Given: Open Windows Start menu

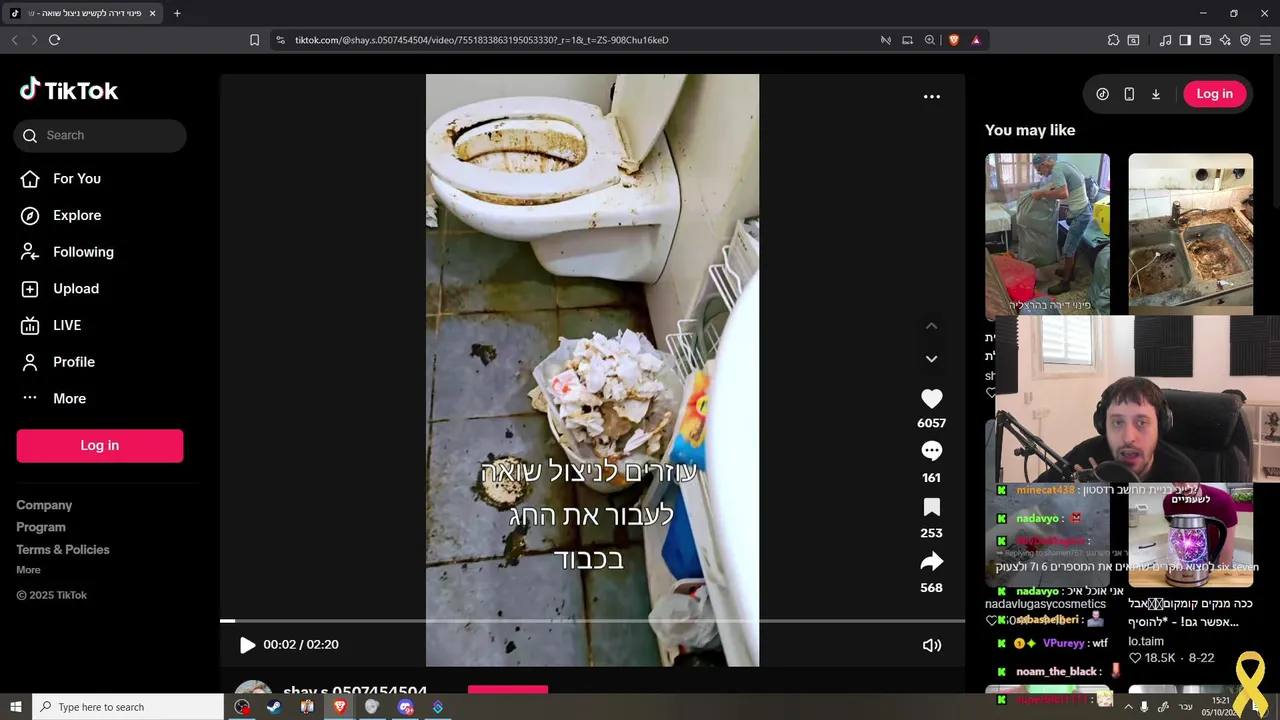Looking at the screenshot, I should point(15,707).
